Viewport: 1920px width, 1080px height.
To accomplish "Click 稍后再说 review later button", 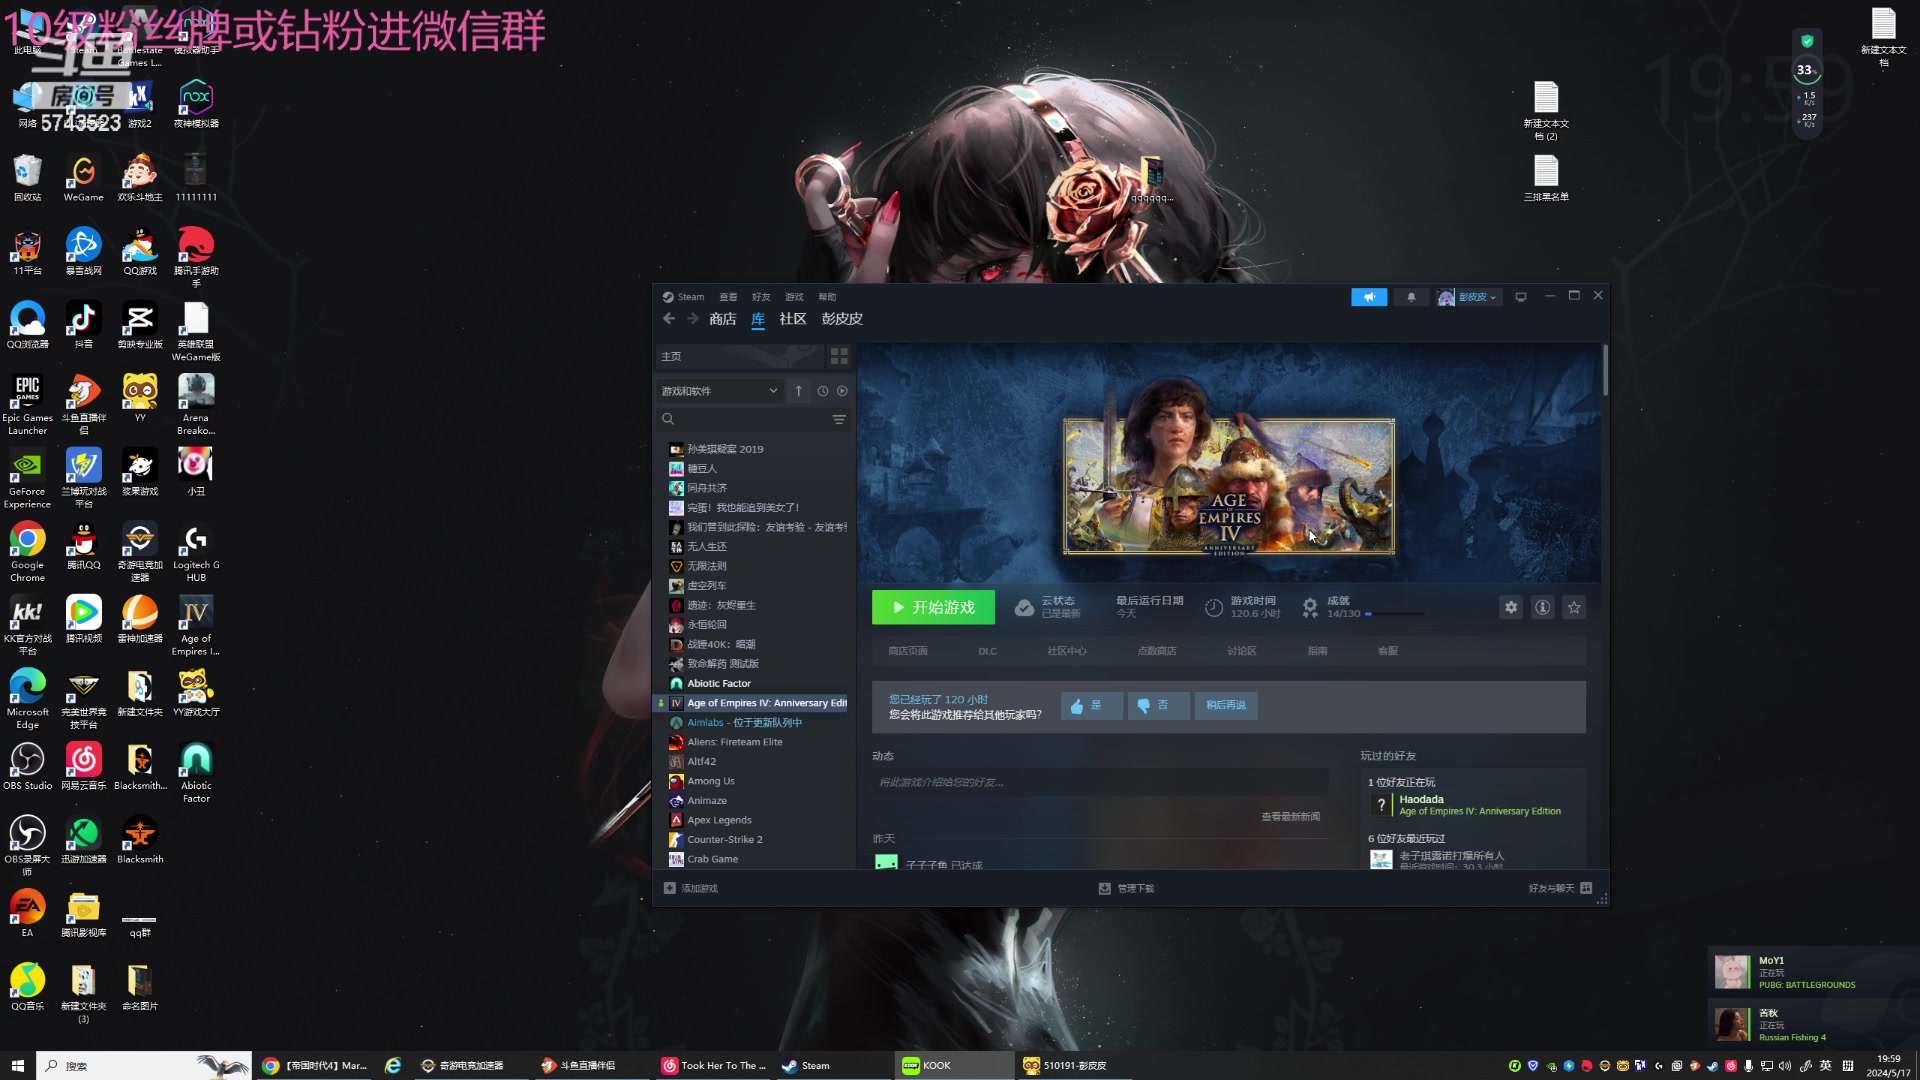I will (1225, 705).
